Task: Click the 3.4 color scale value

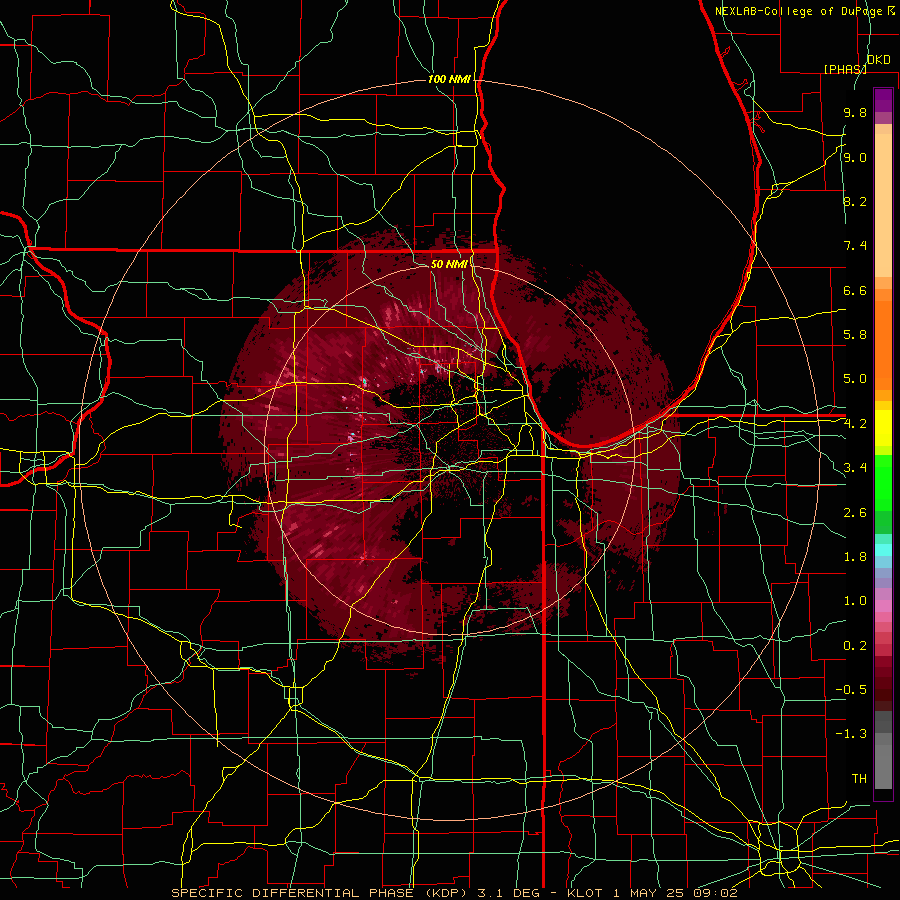Action: (855, 467)
